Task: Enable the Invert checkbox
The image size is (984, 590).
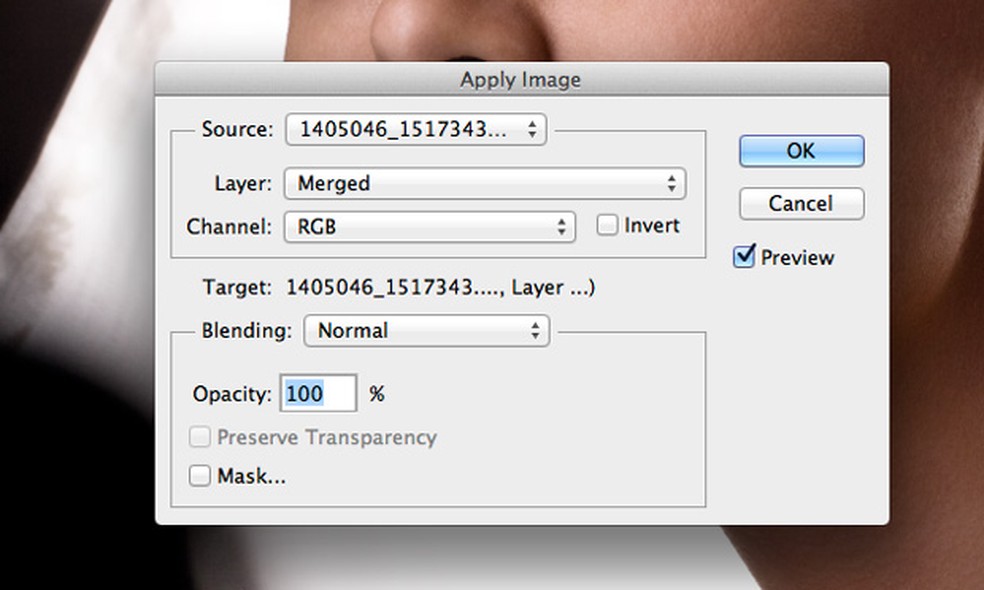Action: point(607,225)
